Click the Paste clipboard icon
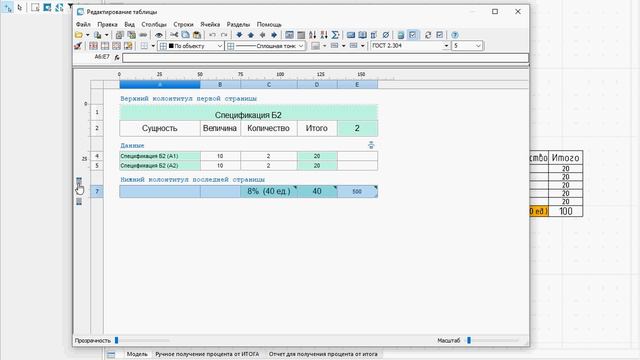640x360 pixels. coord(197,35)
